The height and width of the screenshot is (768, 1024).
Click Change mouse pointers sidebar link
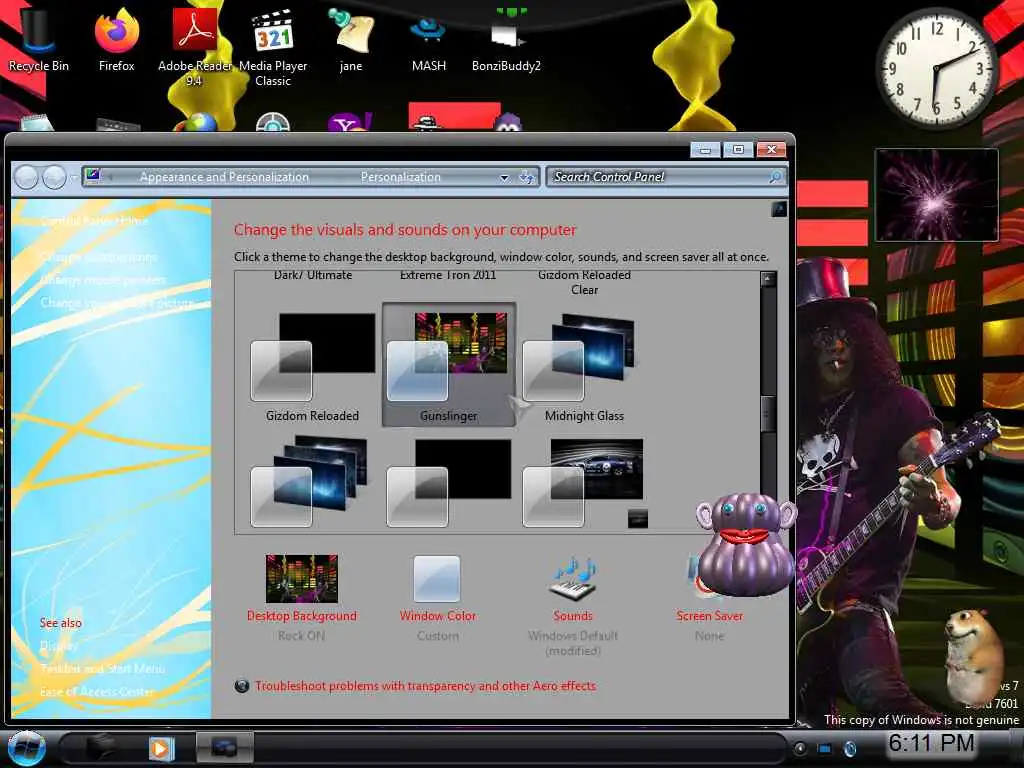point(103,280)
